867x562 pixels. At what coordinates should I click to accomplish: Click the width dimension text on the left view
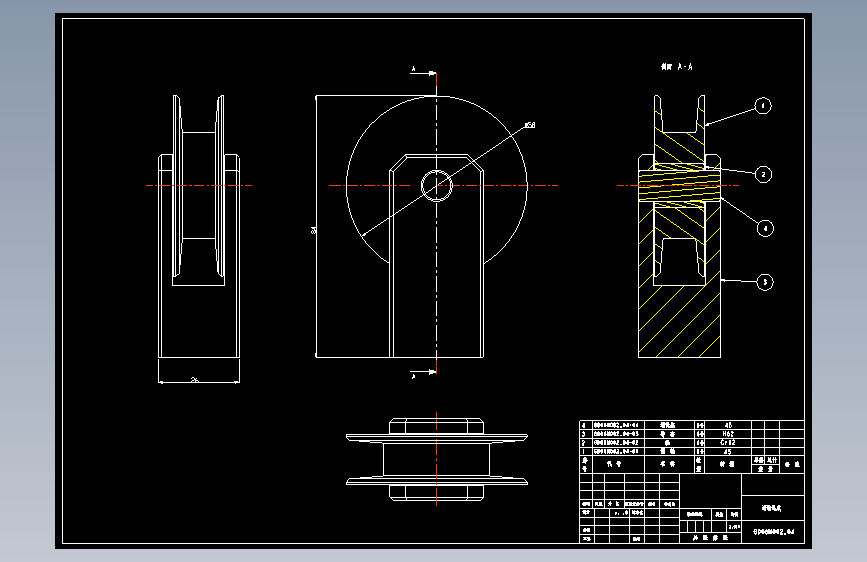(x=195, y=379)
